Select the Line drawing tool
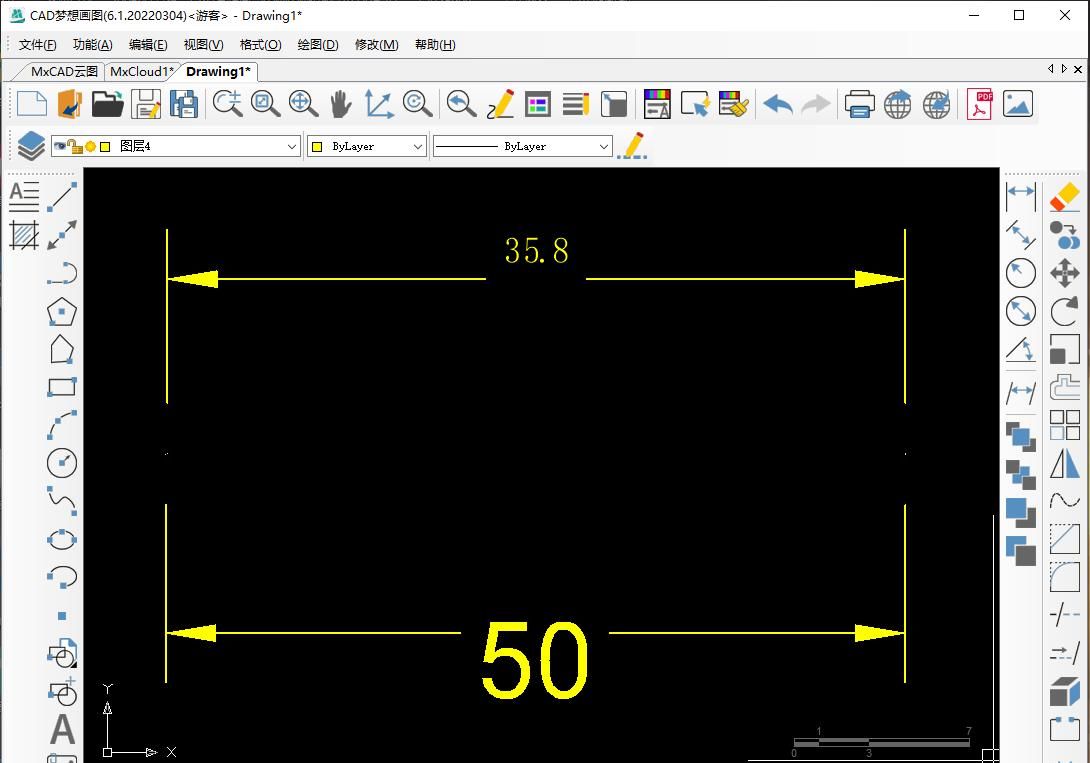The height and width of the screenshot is (763, 1090). pos(62,196)
